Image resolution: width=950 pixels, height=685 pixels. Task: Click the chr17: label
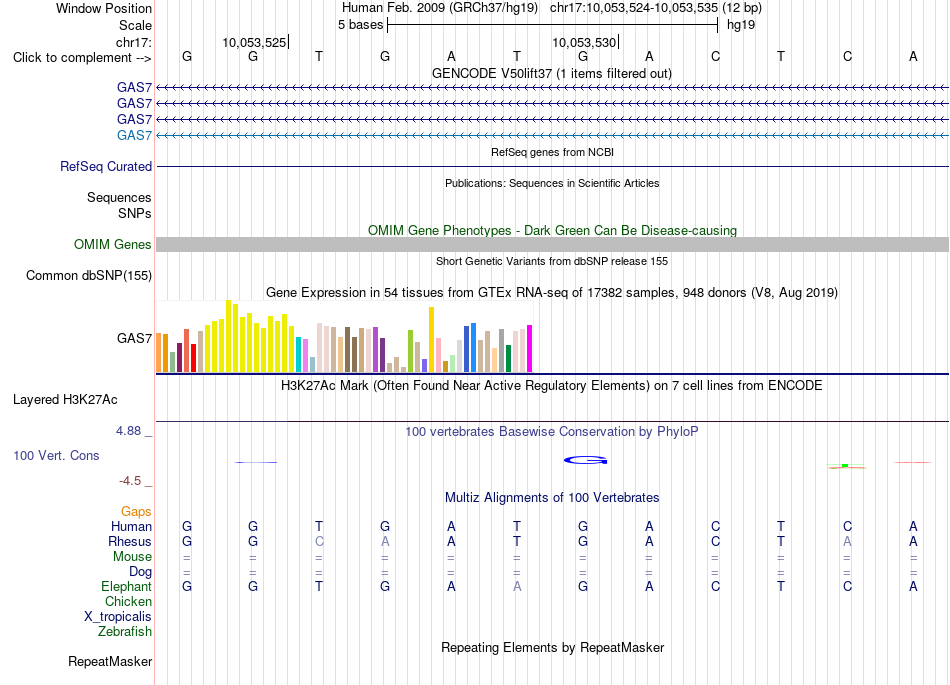click(x=134, y=42)
